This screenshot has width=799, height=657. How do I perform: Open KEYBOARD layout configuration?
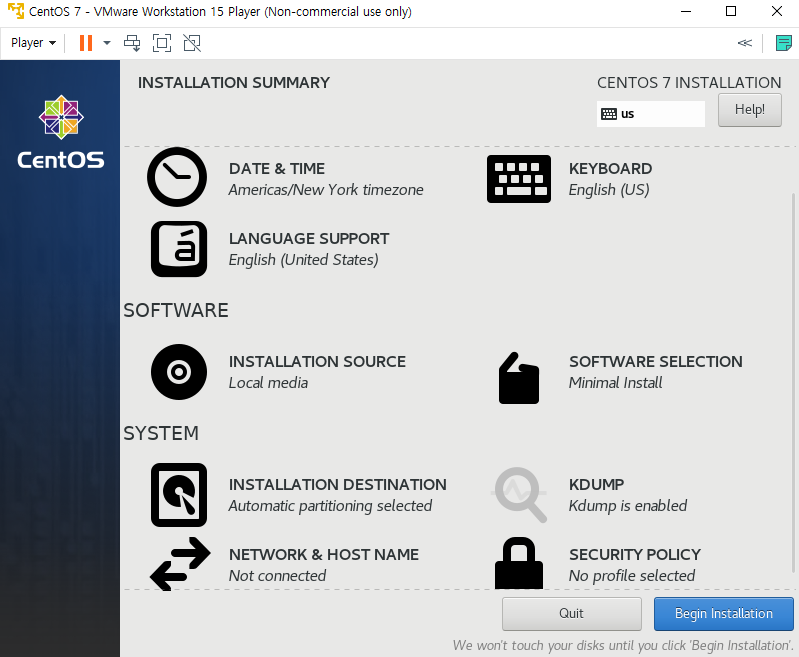pos(610,169)
